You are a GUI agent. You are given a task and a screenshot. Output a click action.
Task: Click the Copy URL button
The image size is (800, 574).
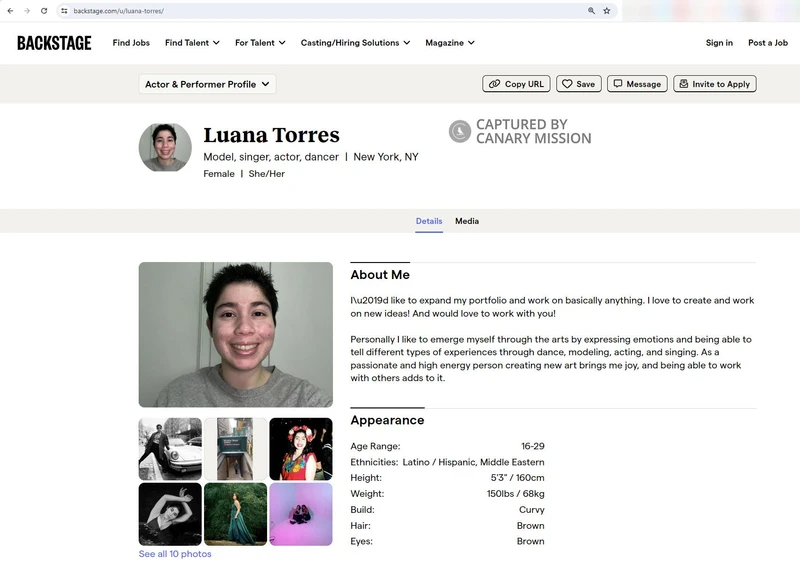516,84
